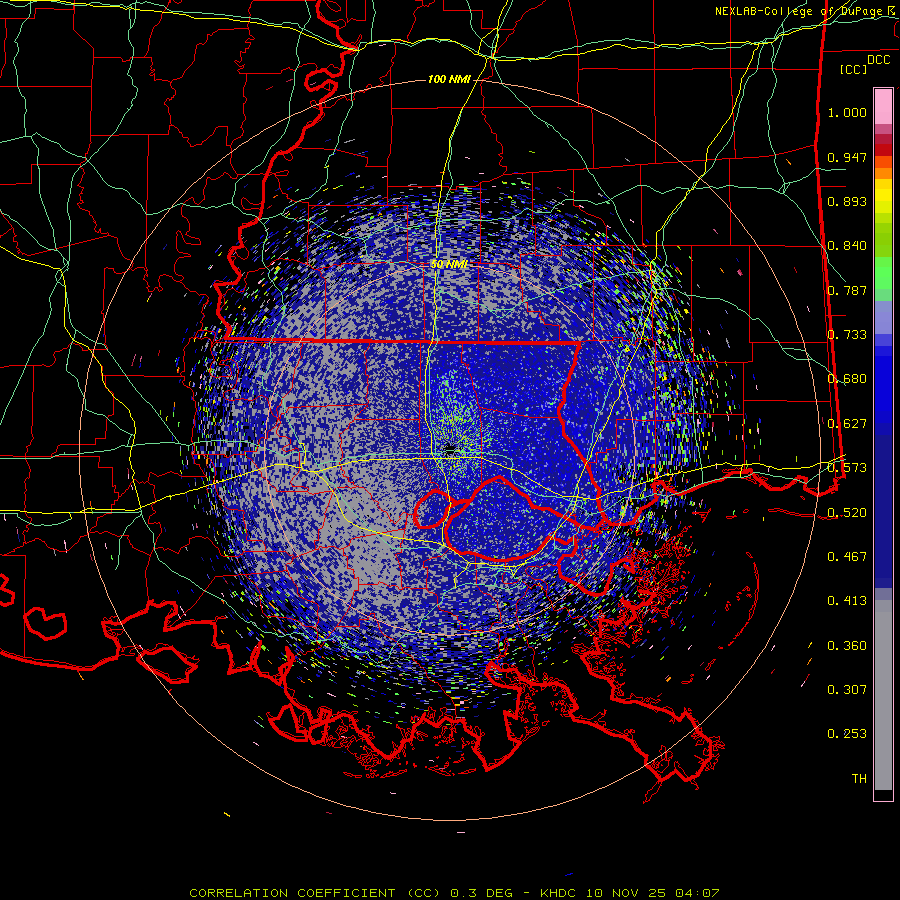Click the 50 NMI range ring label
900x900 pixels.
449,264
